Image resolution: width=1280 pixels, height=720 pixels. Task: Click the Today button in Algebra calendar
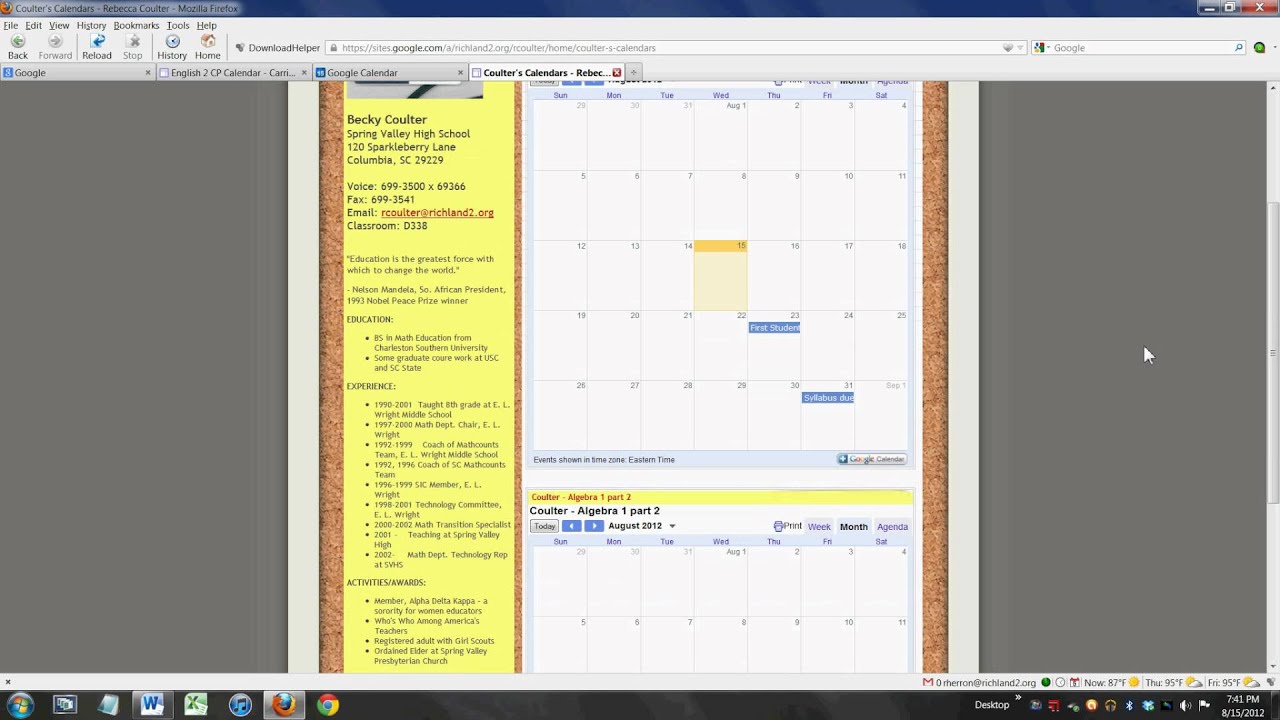[544, 526]
